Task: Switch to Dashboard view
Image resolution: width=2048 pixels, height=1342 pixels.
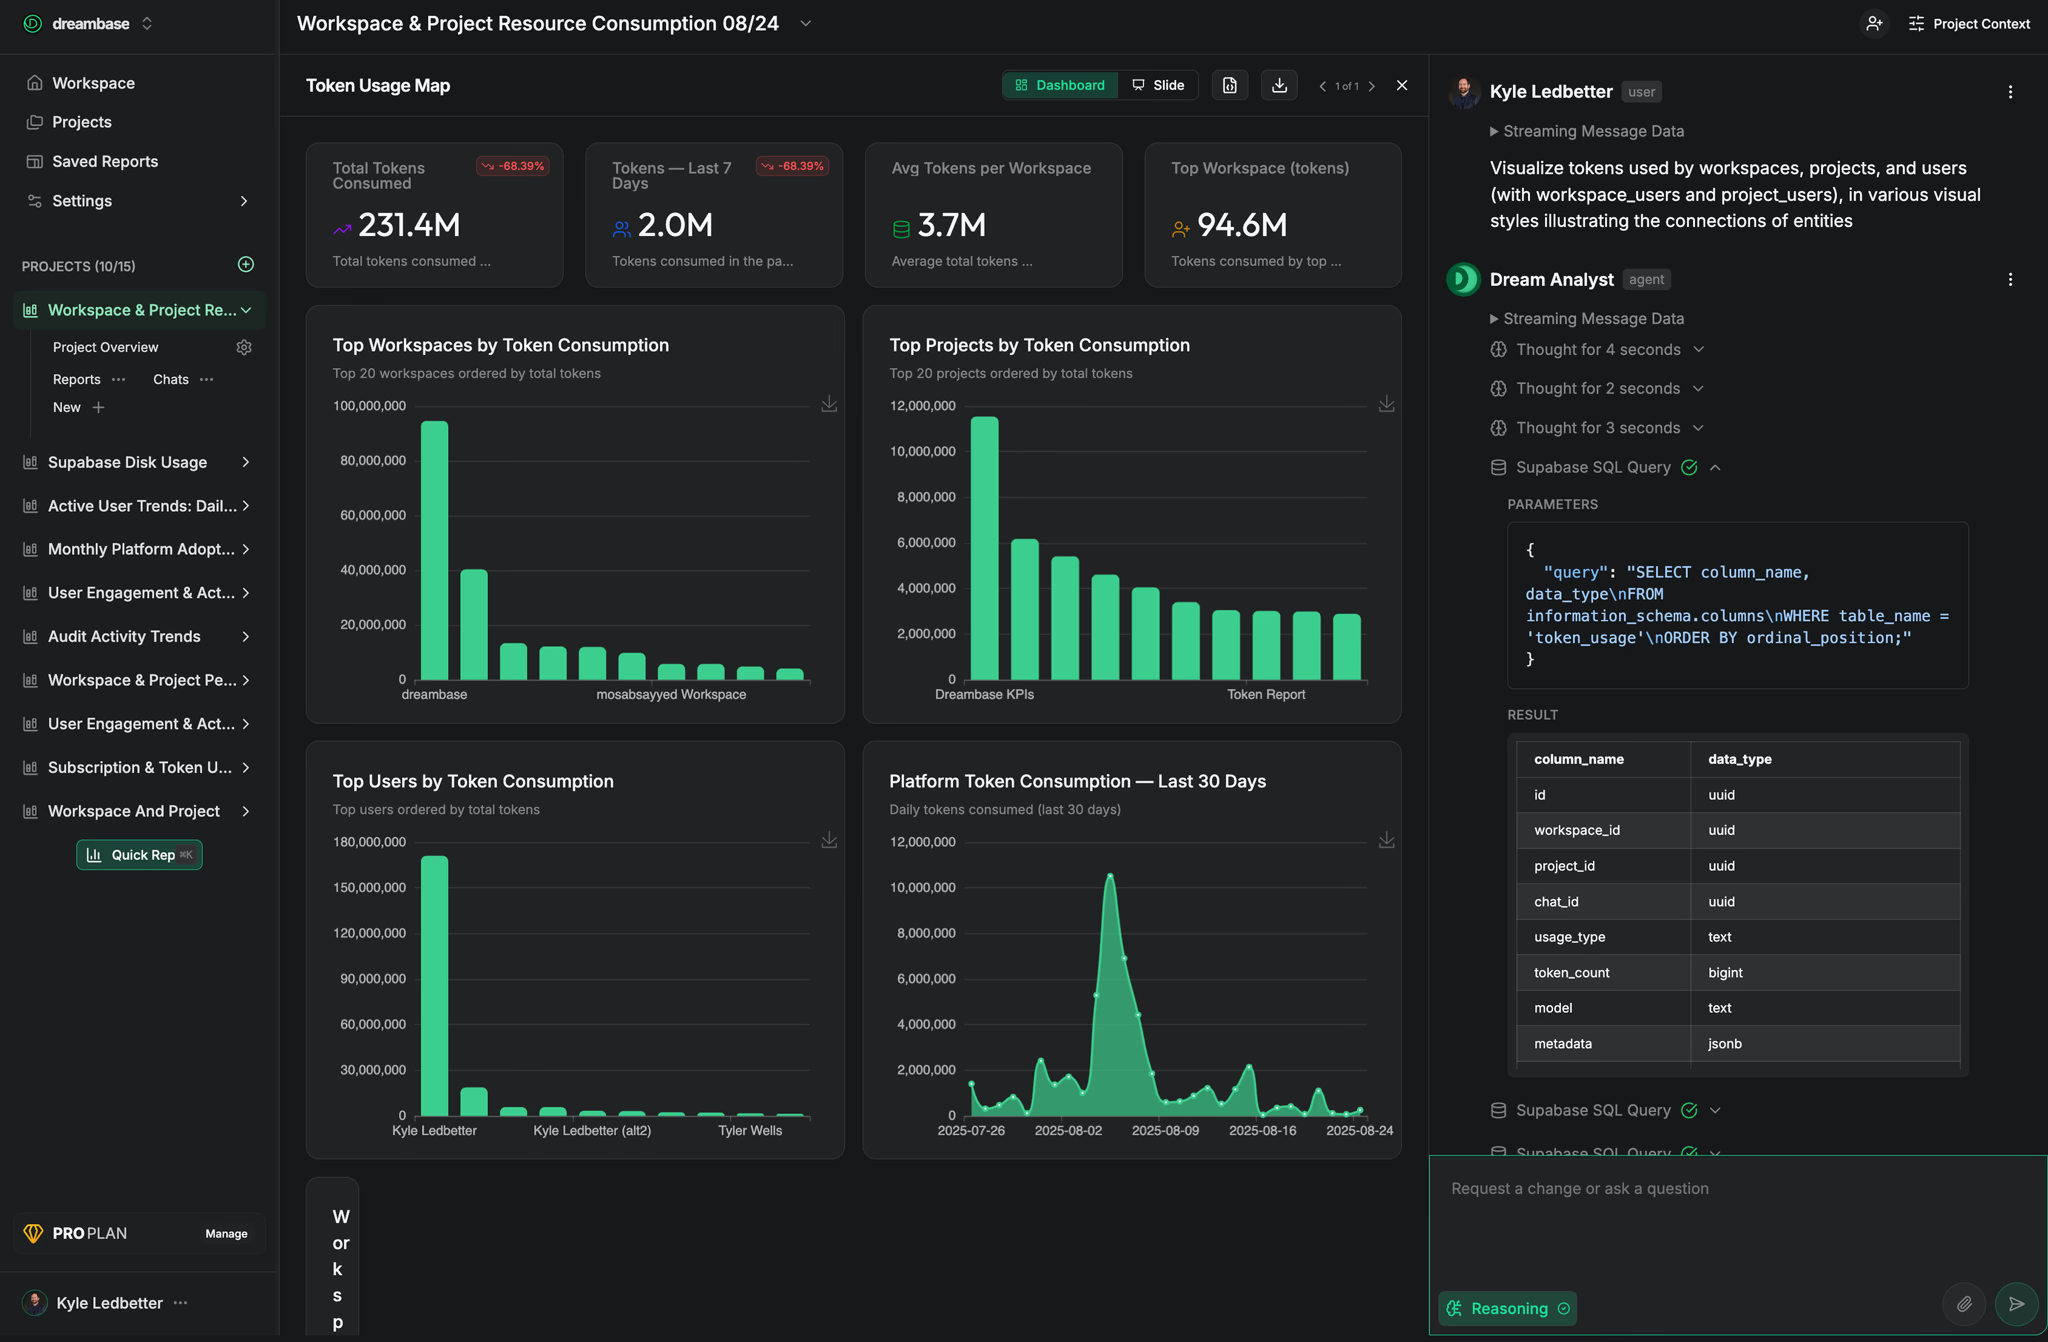Action: tap(1060, 86)
